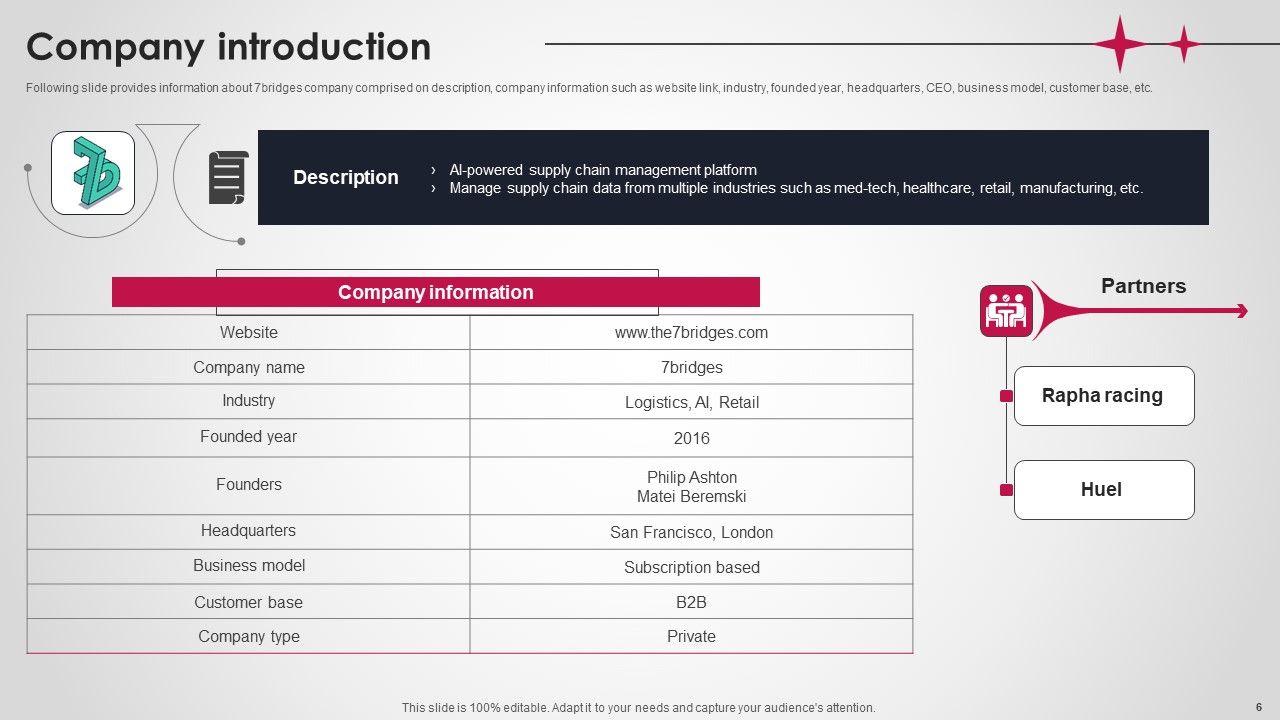Select the San Francisco, London cell
This screenshot has width=1280, height=720.
(692, 532)
